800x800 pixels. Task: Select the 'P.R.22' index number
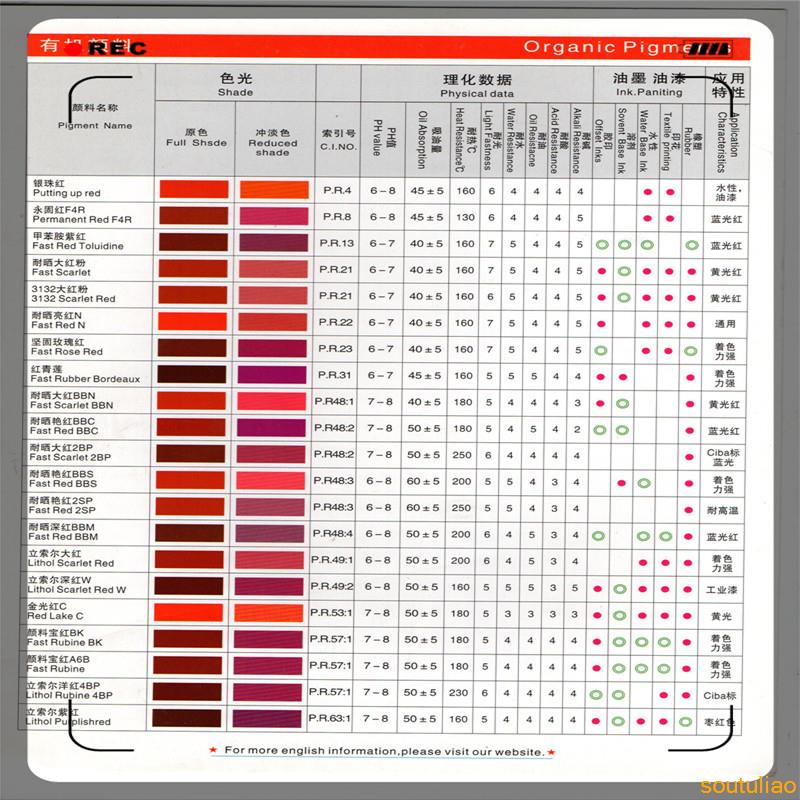pos(335,322)
